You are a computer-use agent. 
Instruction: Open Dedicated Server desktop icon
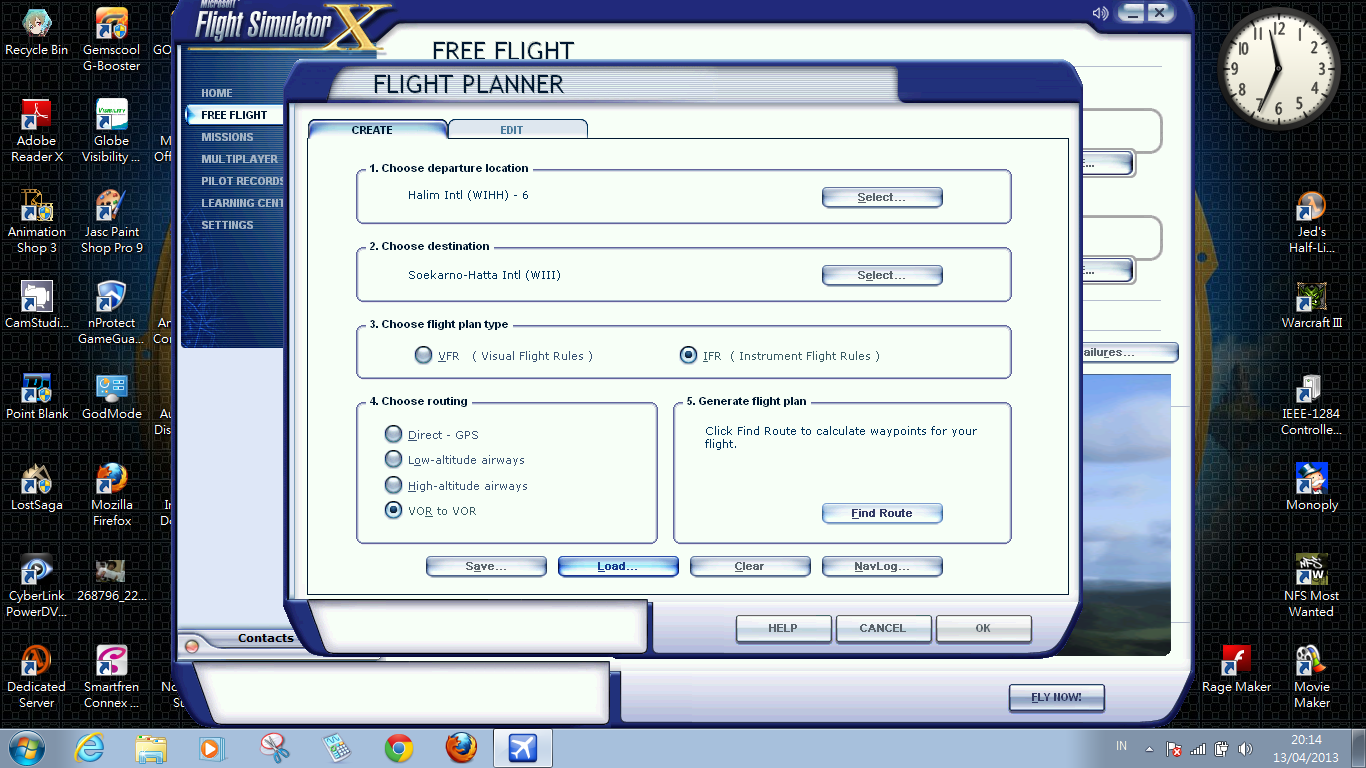click(37, 677)
